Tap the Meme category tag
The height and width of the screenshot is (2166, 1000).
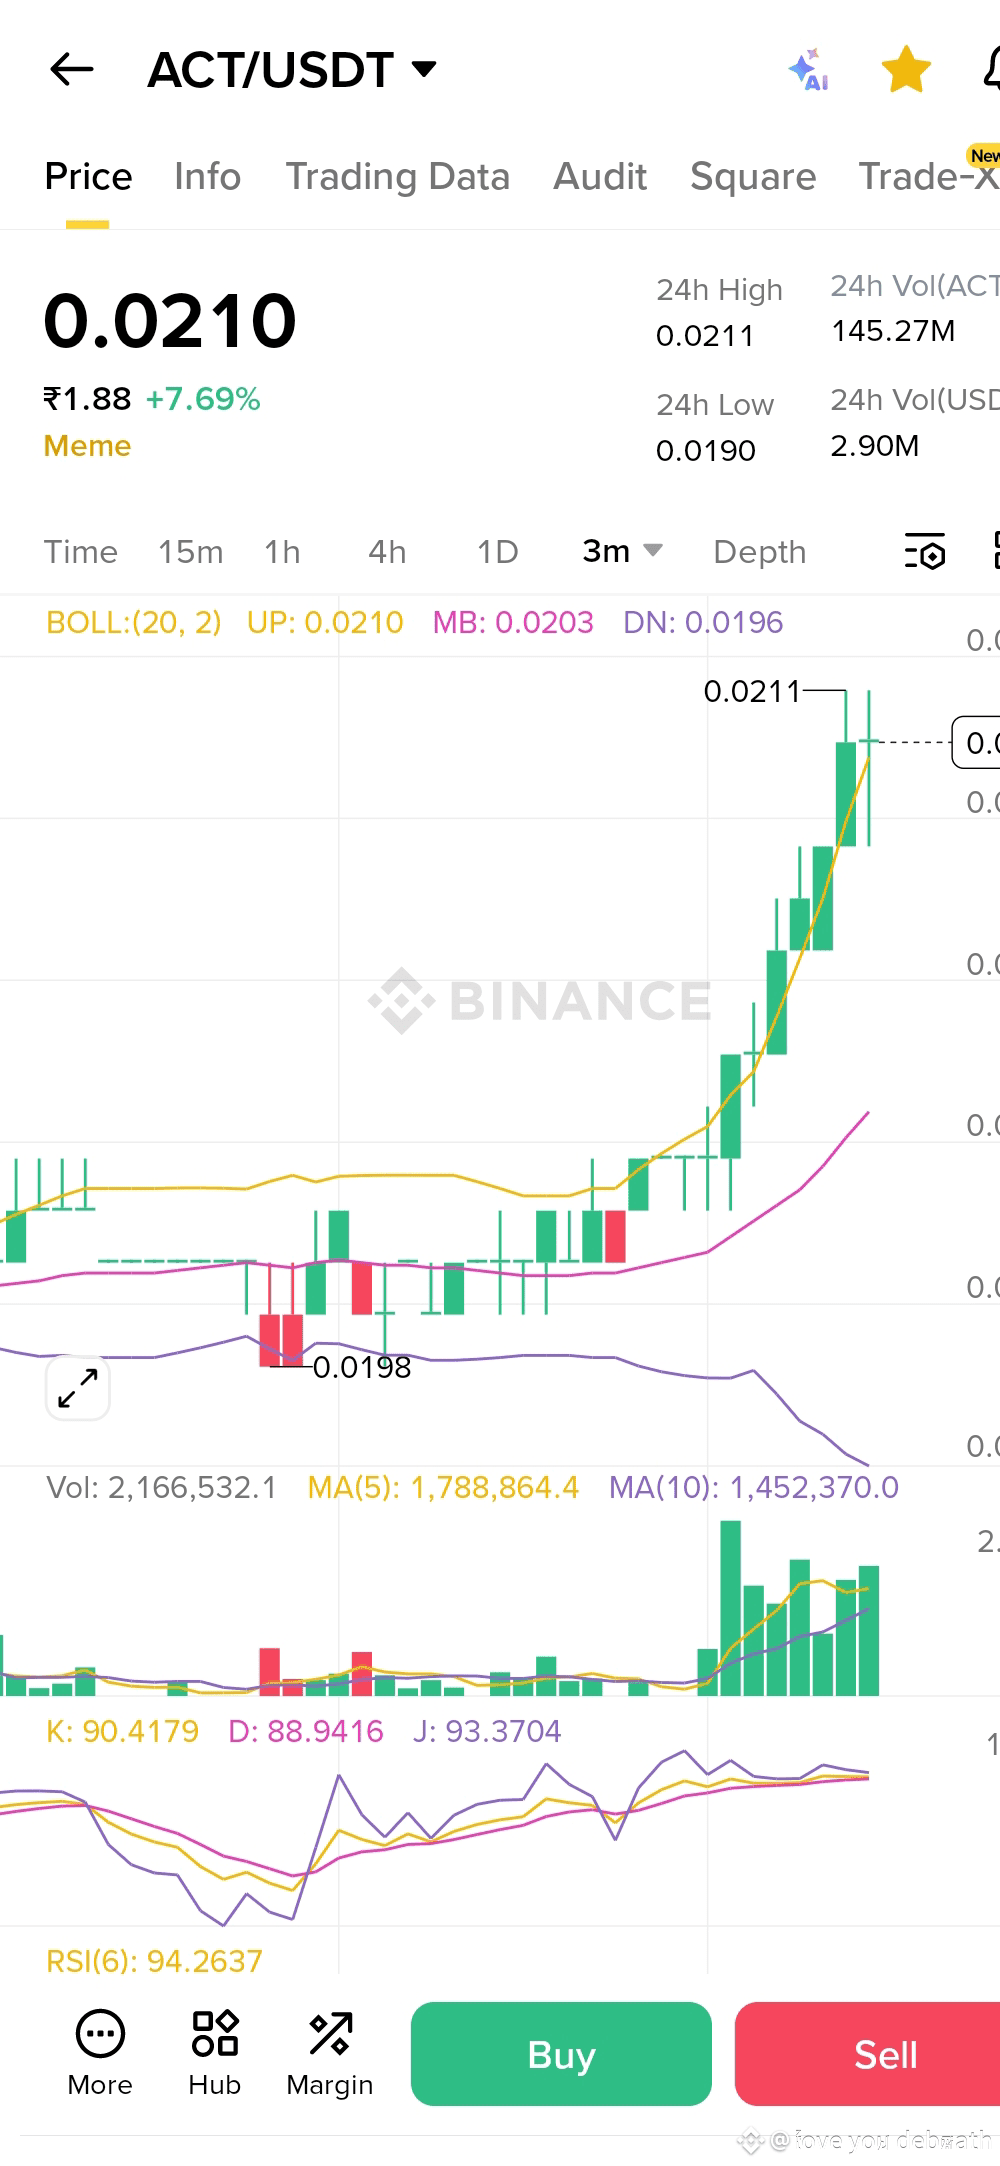pos(87,446)
